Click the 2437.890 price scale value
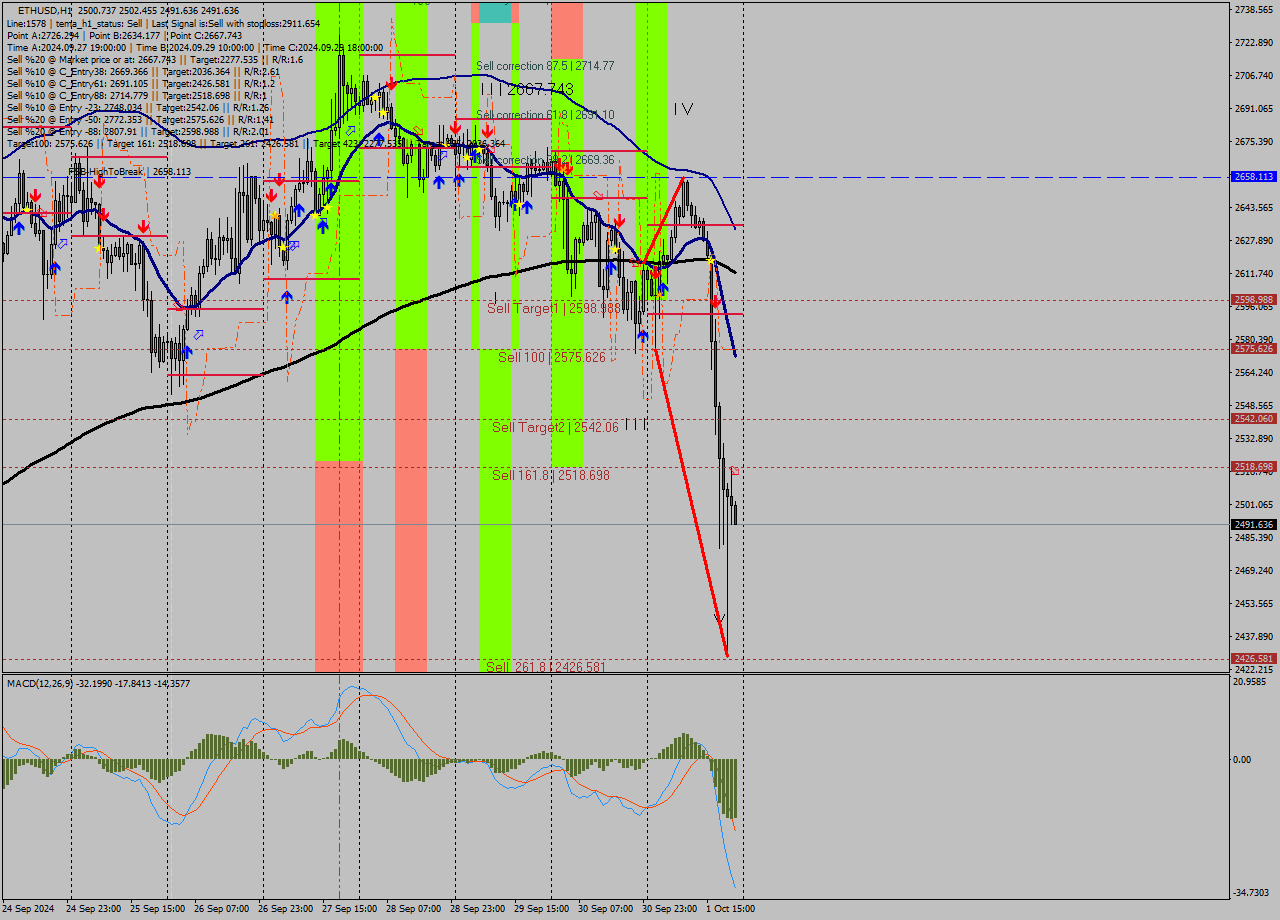This screenshot has width=1280, height=920. click(x=1254, y=636)
